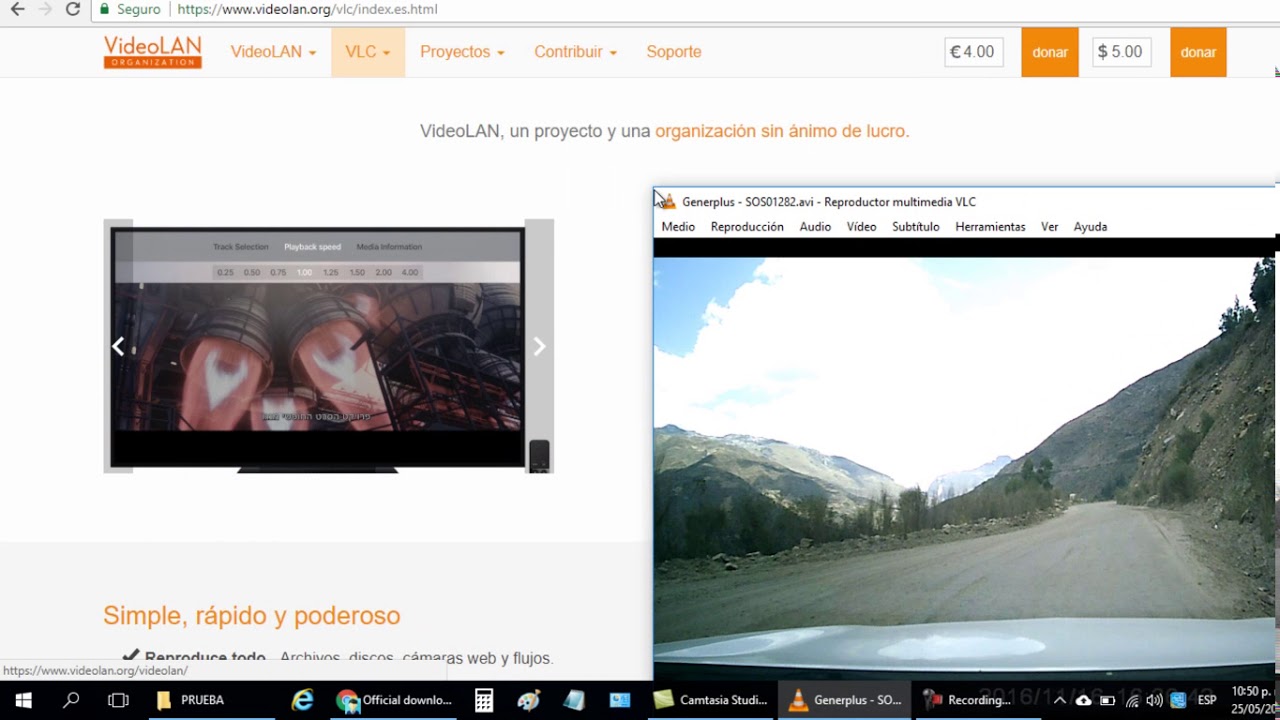The width and height of the screenshot is (1280, 720).
Task: Click the green Seguro padlock icon
Action: point(105,9)
